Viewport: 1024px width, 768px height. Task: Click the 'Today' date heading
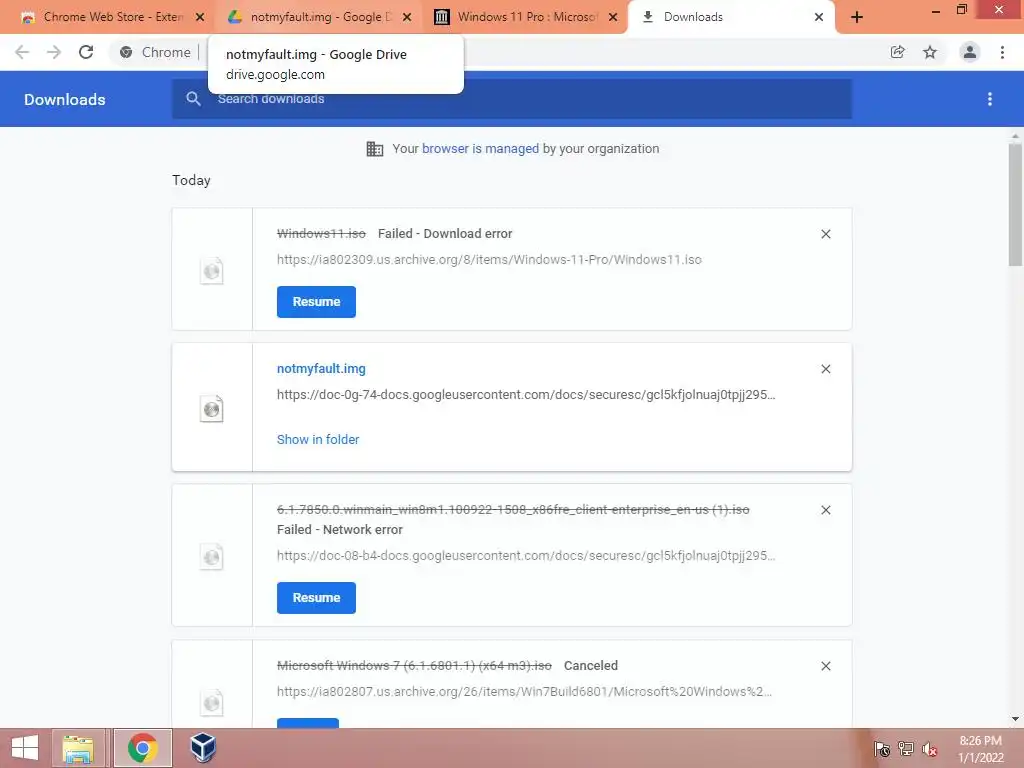point(191,180)
